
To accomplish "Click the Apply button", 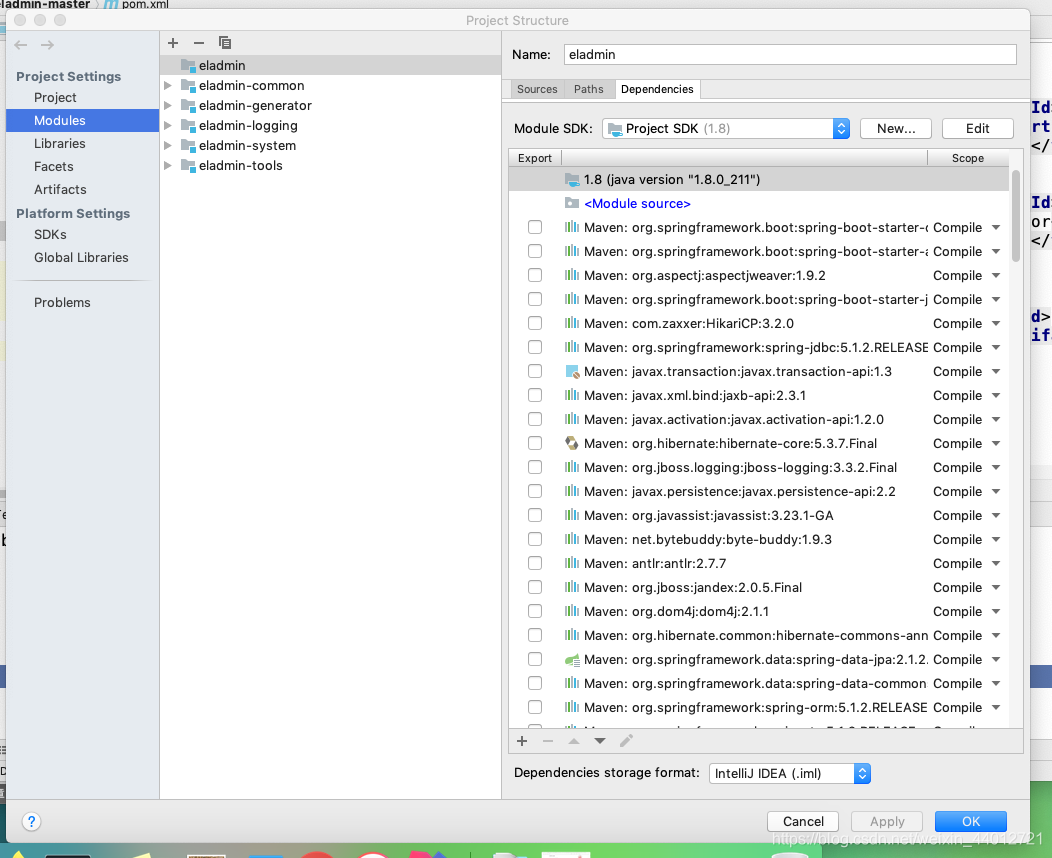I will click(x=887, y=821).
